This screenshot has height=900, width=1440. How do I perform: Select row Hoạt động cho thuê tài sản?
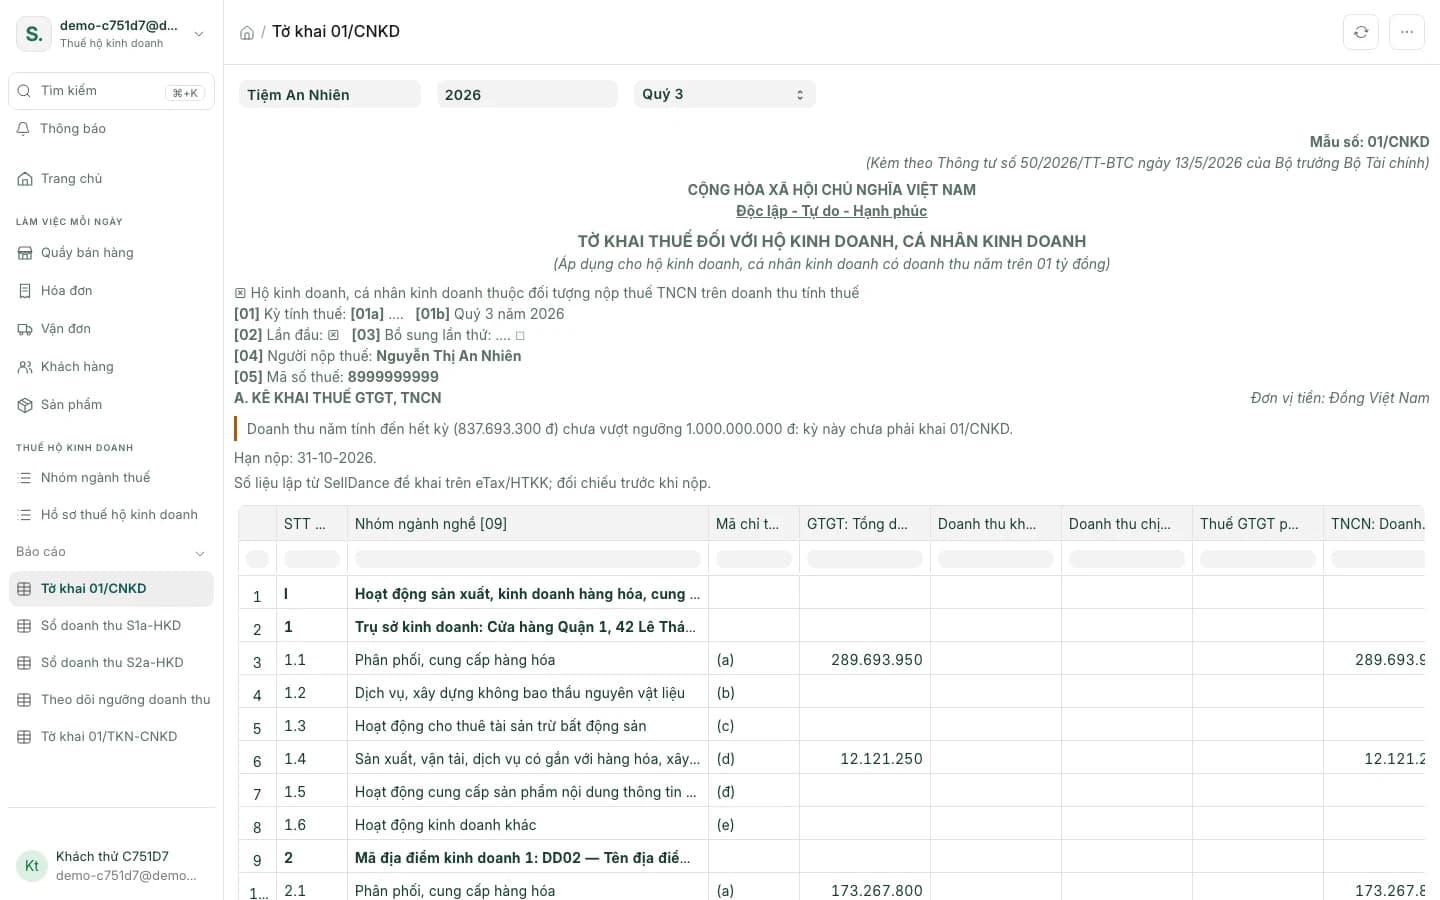tap(831, 726)
